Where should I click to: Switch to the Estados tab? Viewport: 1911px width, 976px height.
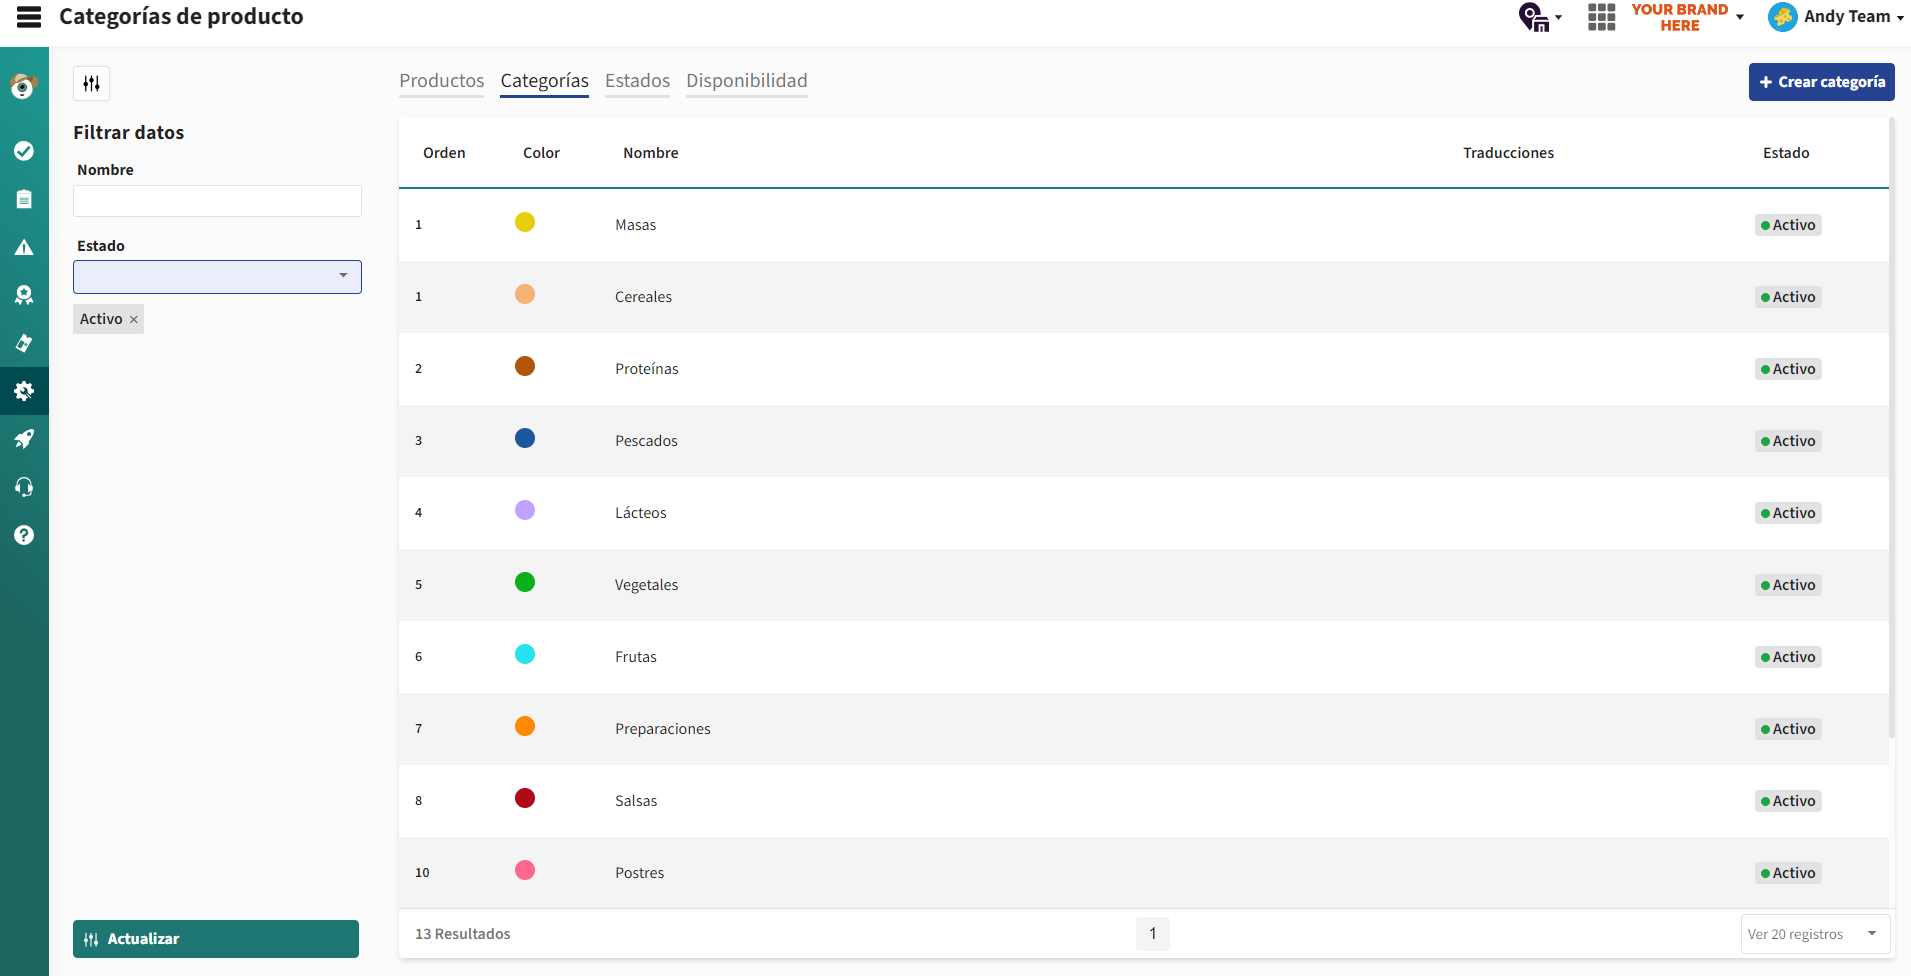637,81
